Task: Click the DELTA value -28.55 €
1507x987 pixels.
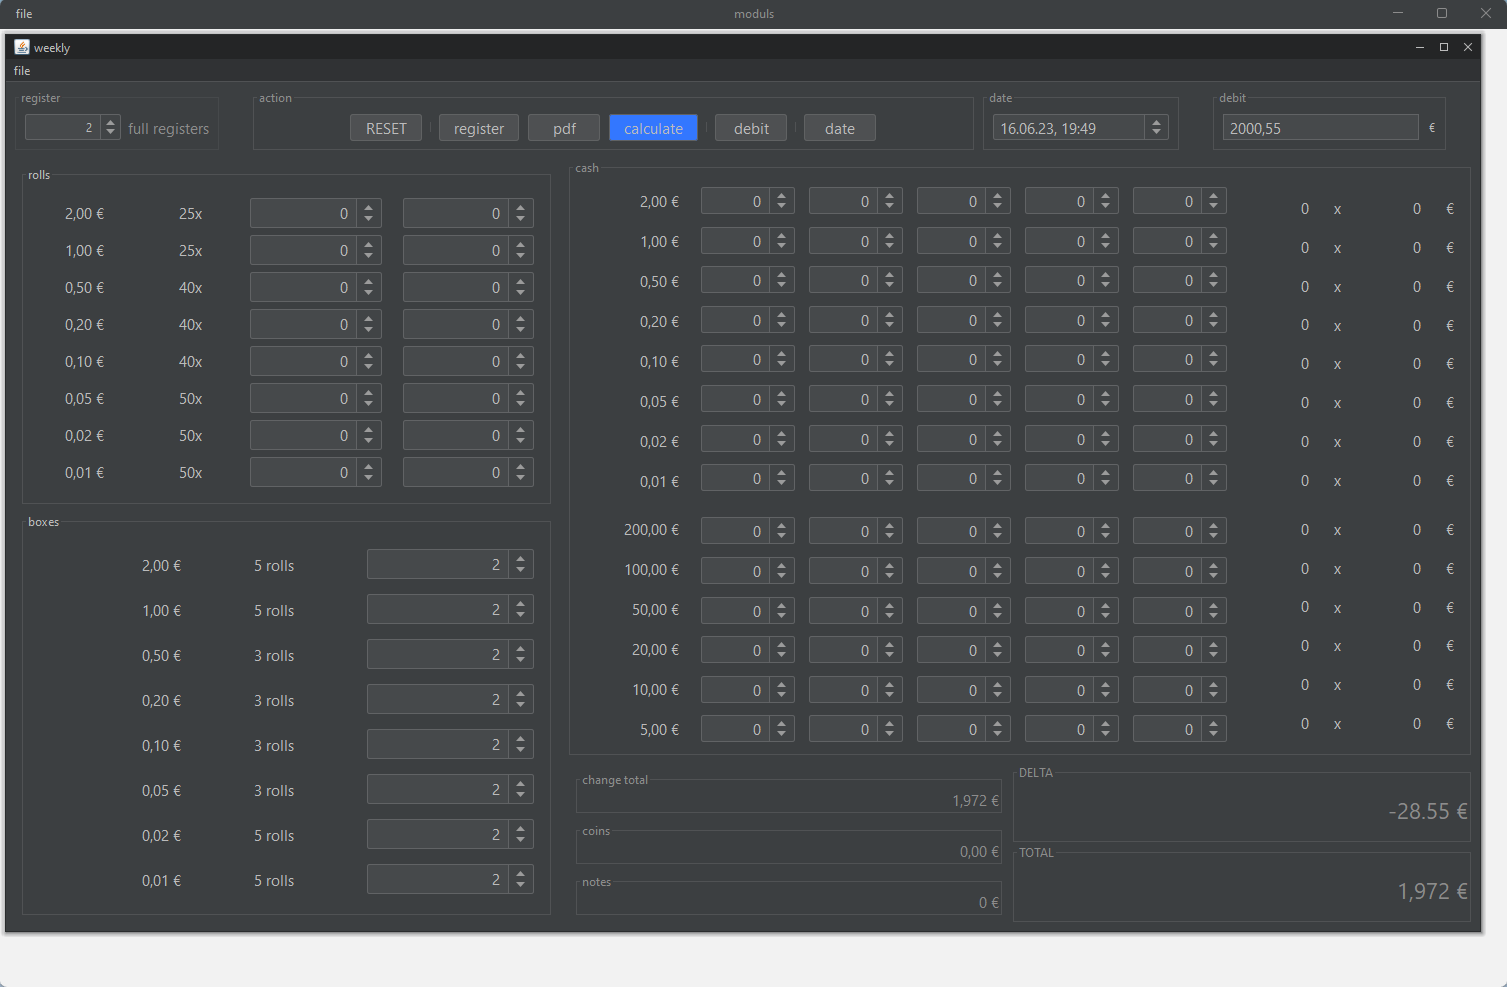Action: [x=1427, y=811]
